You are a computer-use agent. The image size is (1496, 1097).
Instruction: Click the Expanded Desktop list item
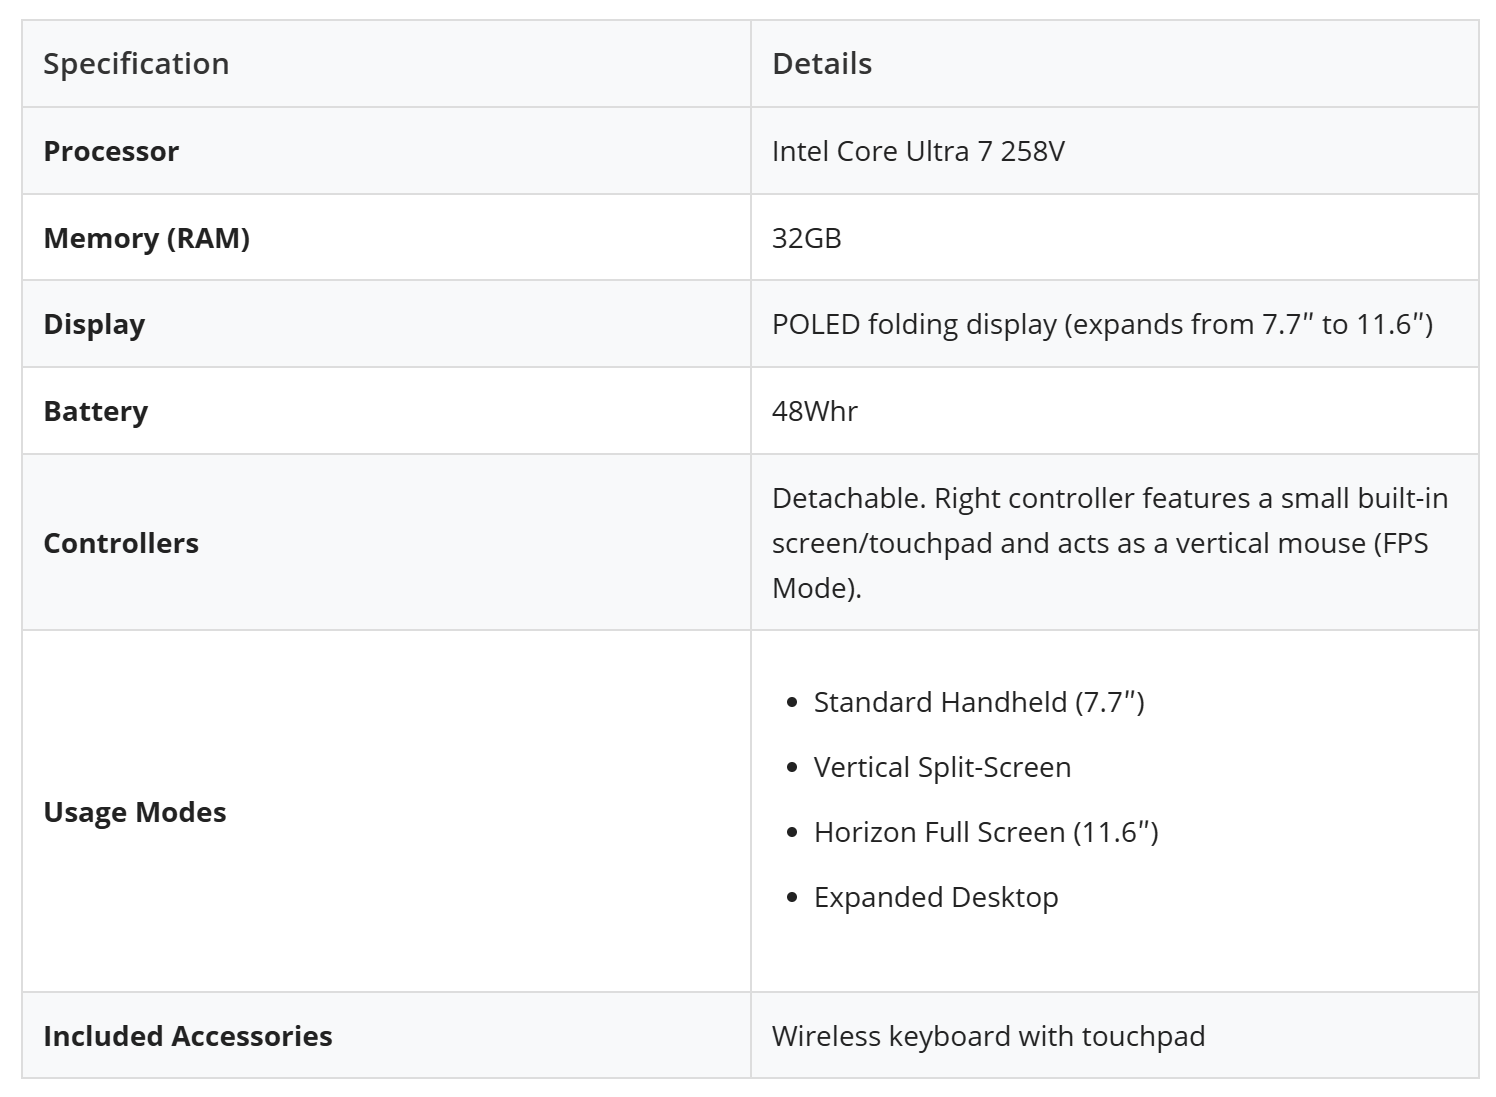(935, 897)
